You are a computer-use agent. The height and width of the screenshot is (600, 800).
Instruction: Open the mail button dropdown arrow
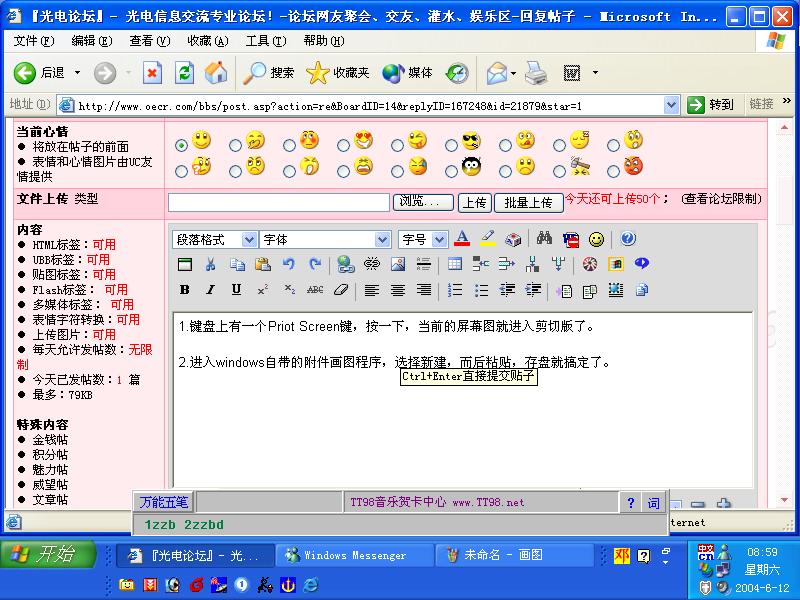pyautogui.click(x=513, y=73)
